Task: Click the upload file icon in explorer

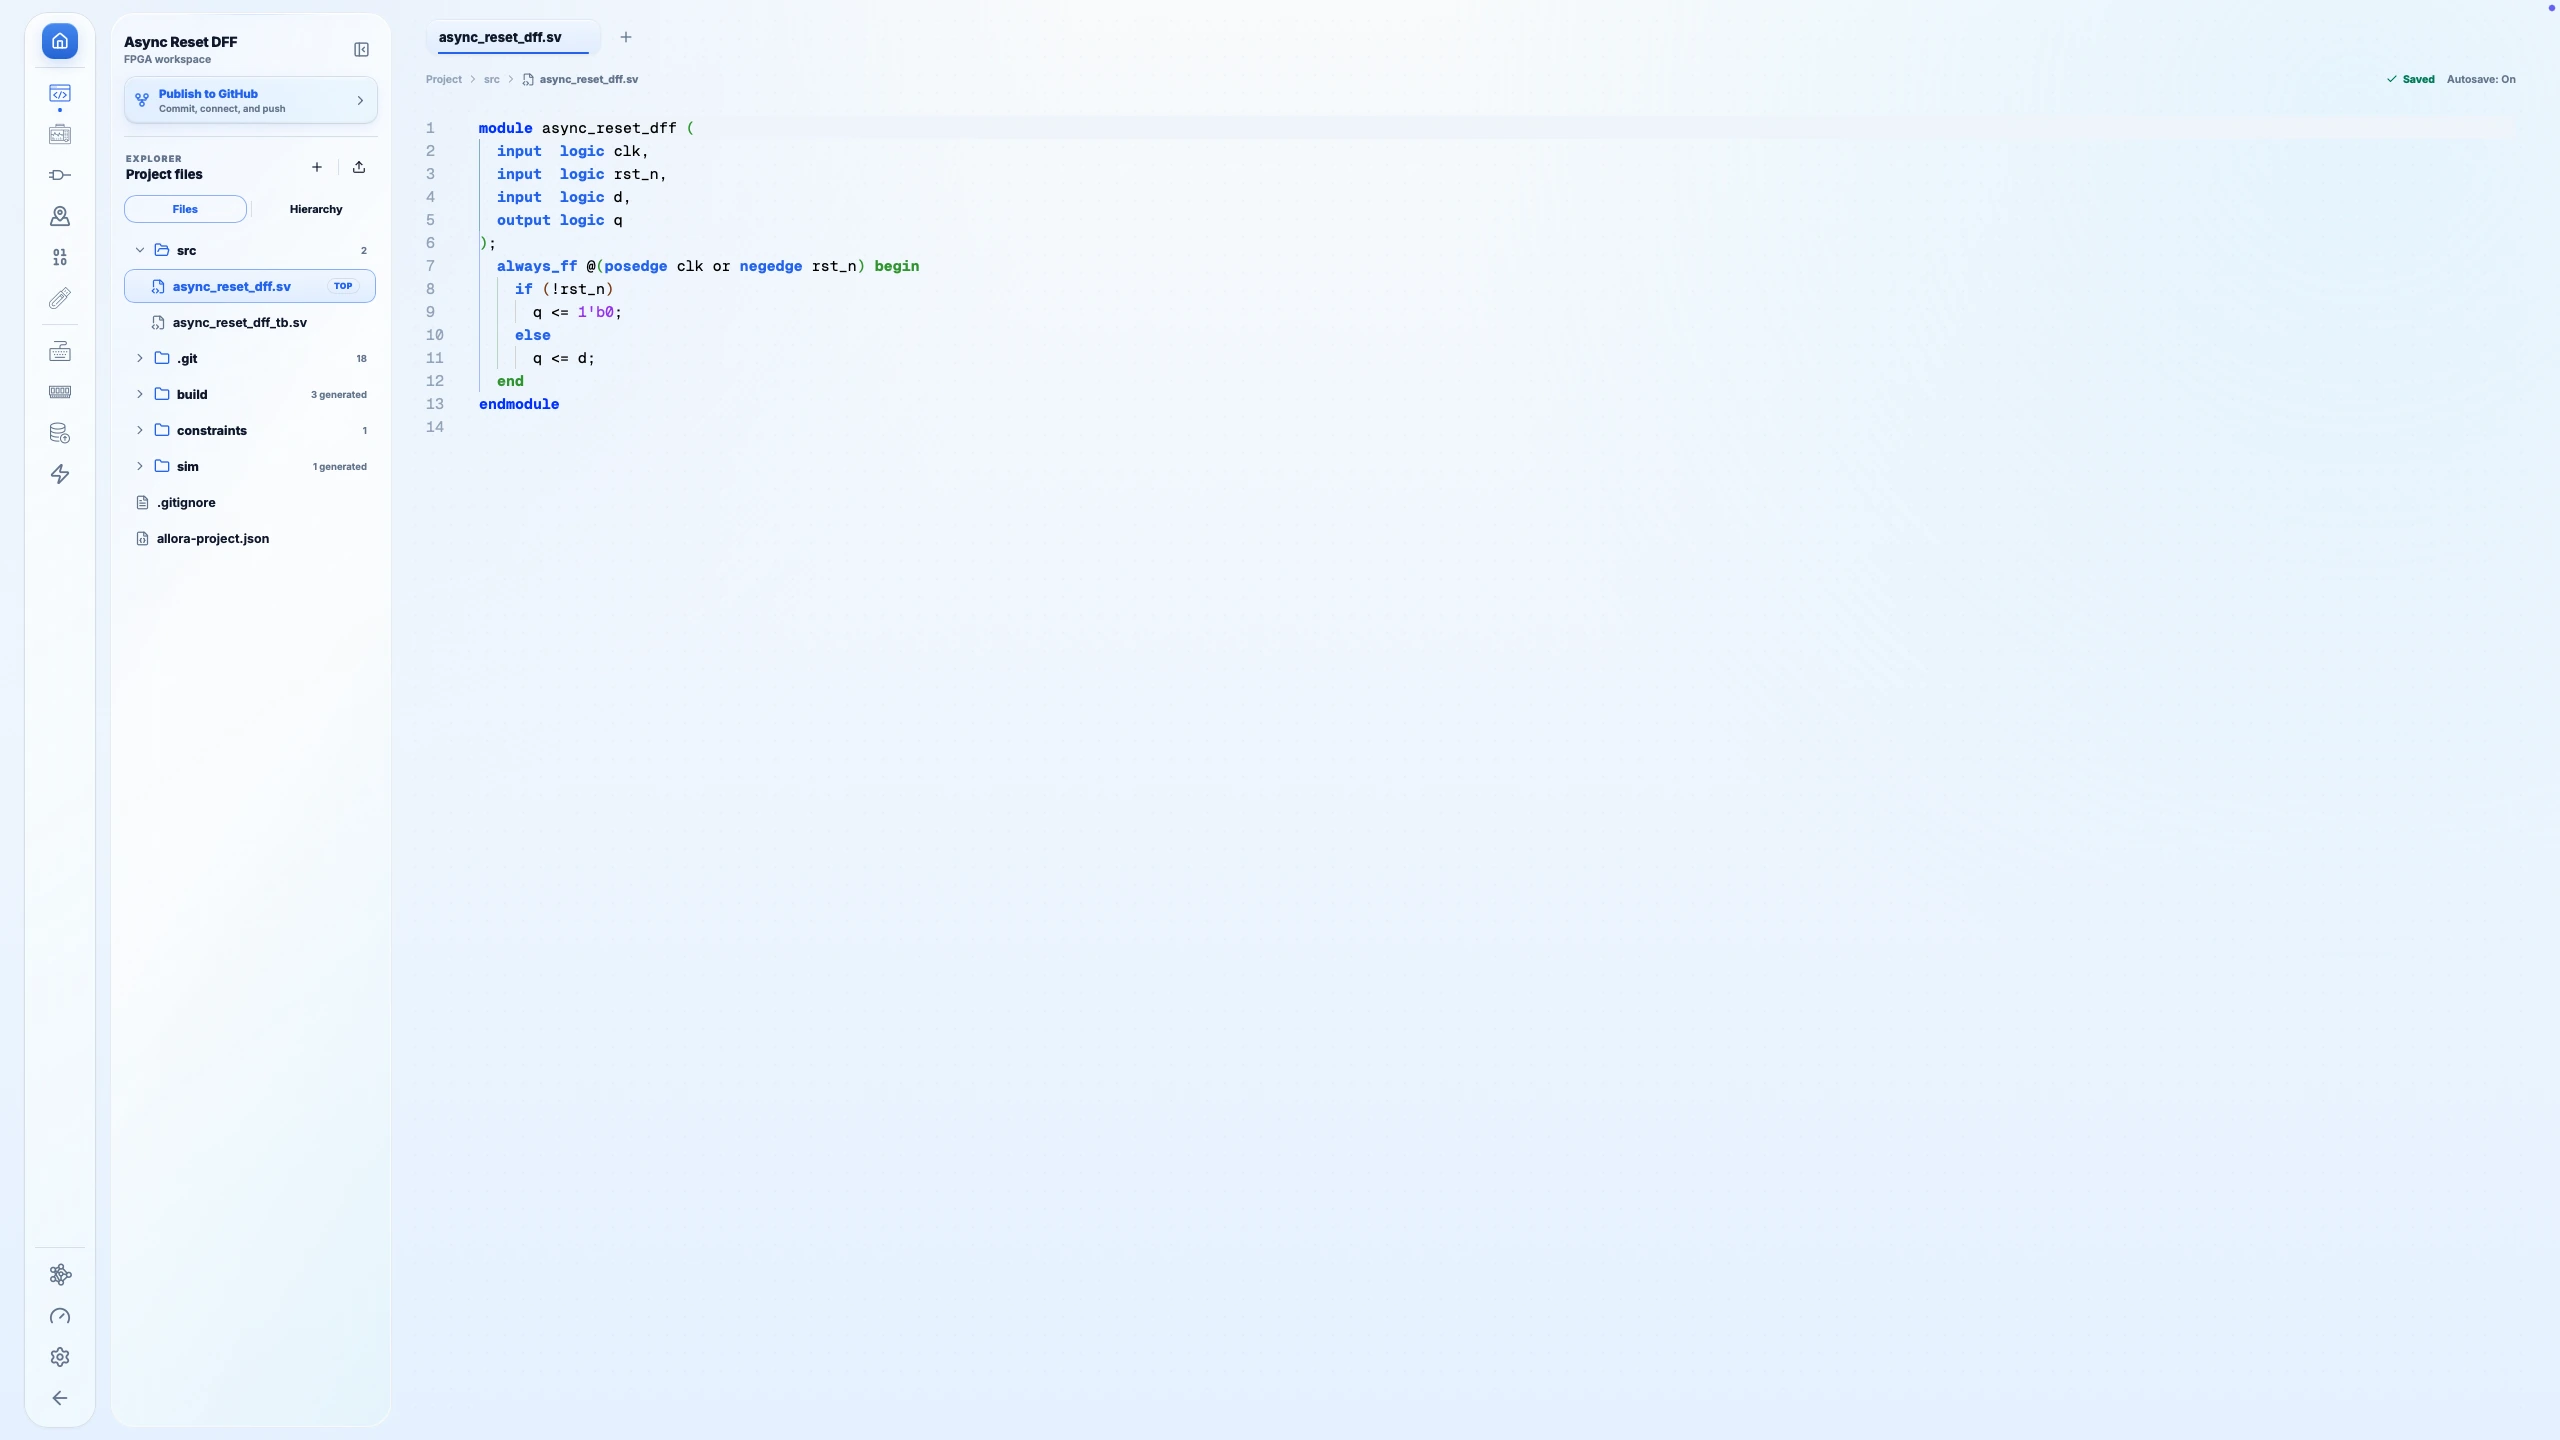Action: [359, 167]
